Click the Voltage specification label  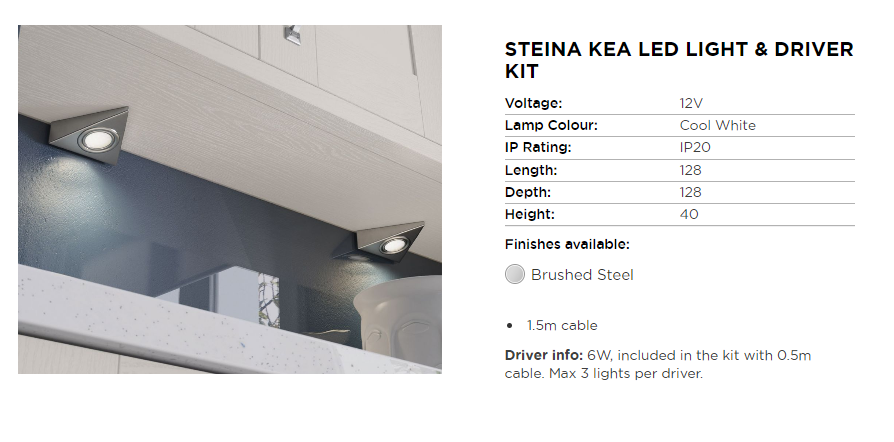(x=534, y=103)
